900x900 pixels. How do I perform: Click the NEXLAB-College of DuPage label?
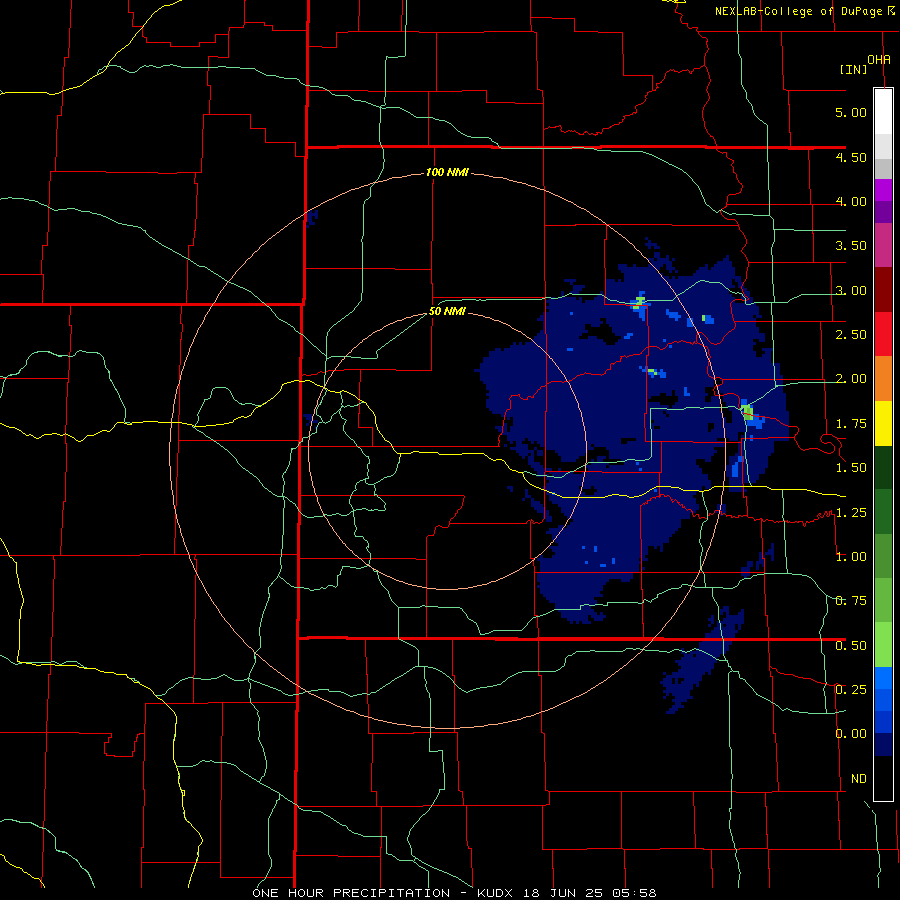coord(799,11)
